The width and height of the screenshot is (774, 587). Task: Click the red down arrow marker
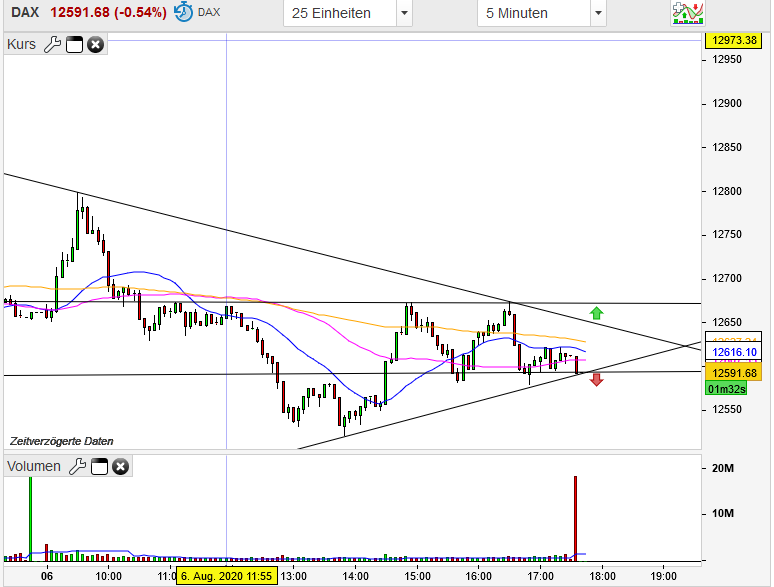coord(596,379)
